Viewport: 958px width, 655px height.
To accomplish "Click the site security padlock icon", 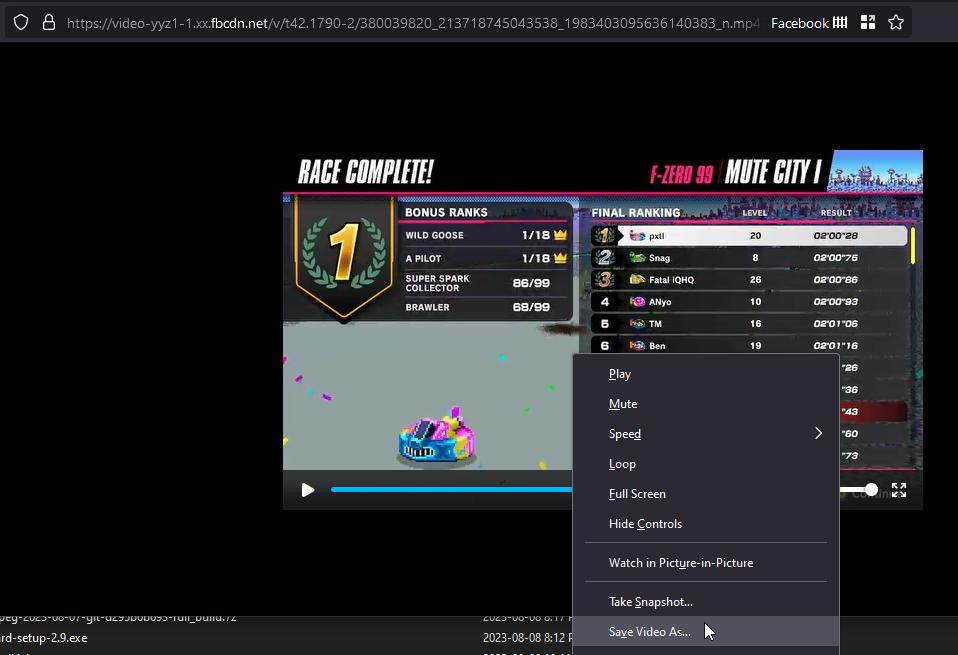I will coord(48,22).
